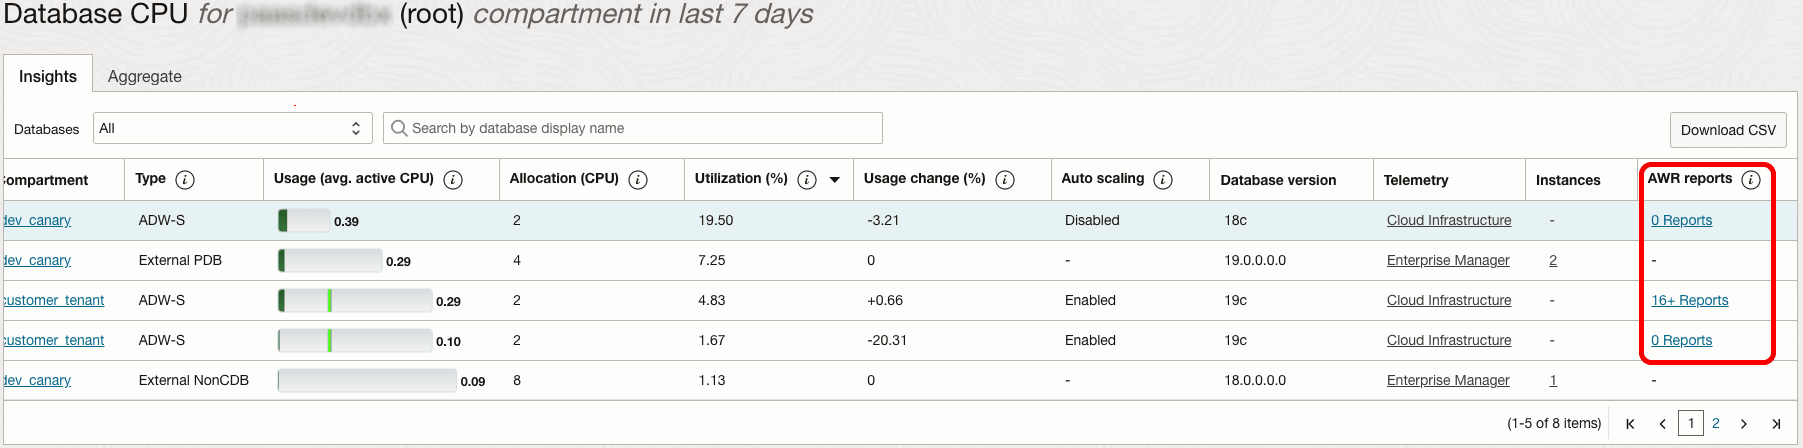
Task: Click info icon next to Type column
Action: coord(185,180)
